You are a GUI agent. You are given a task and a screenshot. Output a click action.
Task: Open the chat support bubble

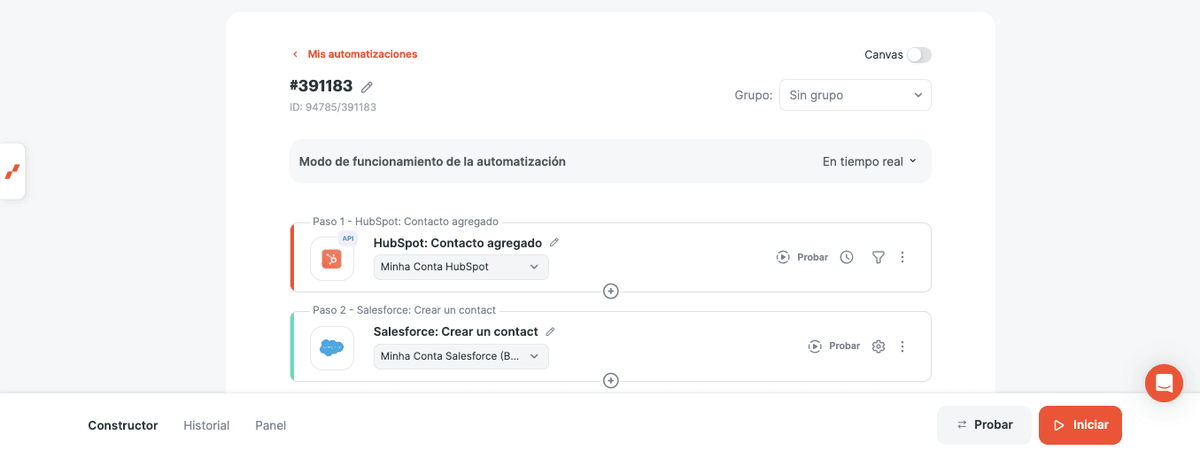click(1164, 383)
